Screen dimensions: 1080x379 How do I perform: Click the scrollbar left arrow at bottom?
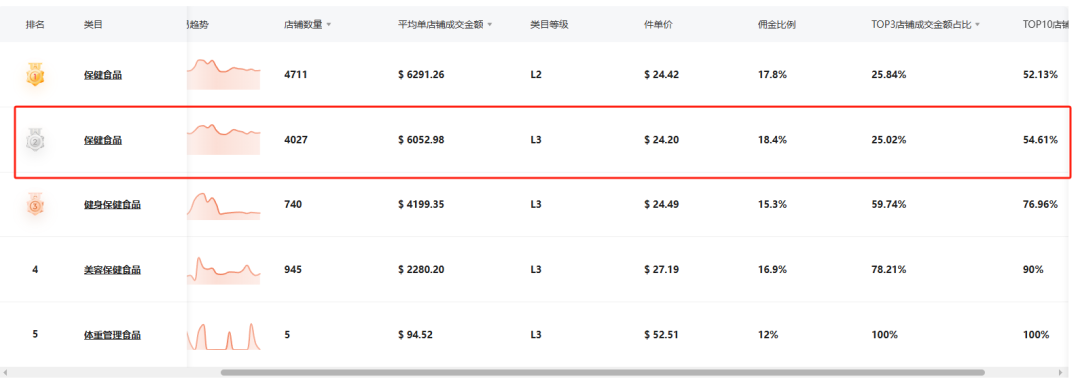(x=6, y=373)
